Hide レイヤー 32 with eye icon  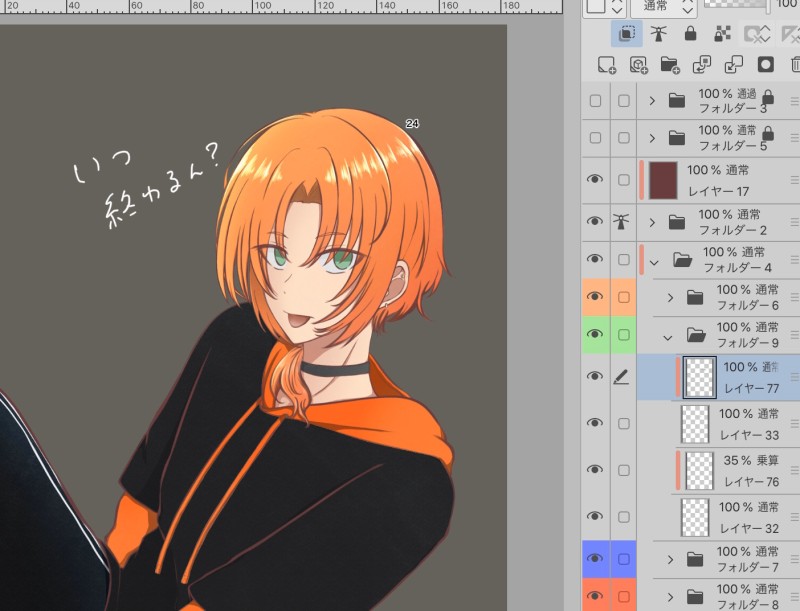click(595, 516)
